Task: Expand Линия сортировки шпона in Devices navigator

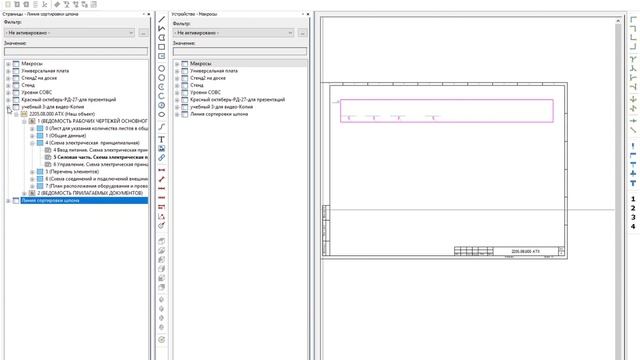Action: click(x=177, y=115)
